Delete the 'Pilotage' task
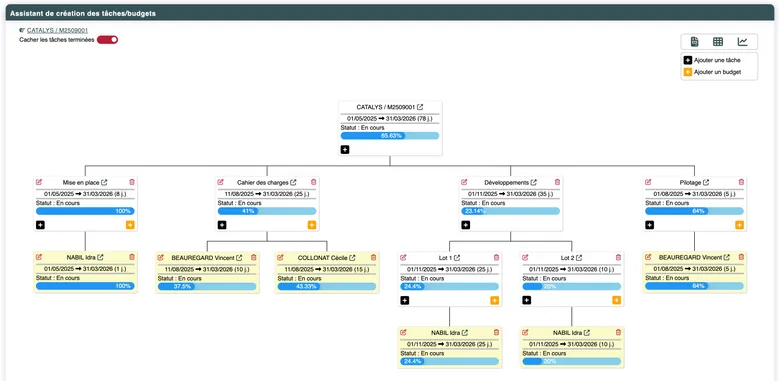The height and width of the screenshot is (381, 780). pyautogui.click(x=741, y=182)
